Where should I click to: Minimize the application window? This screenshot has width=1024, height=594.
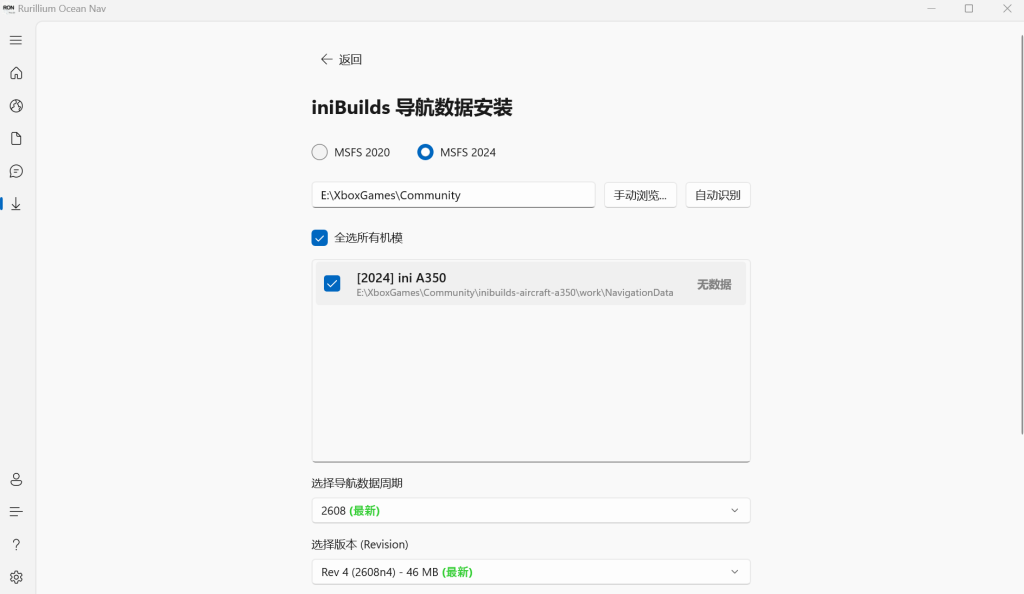coord(931,8)
